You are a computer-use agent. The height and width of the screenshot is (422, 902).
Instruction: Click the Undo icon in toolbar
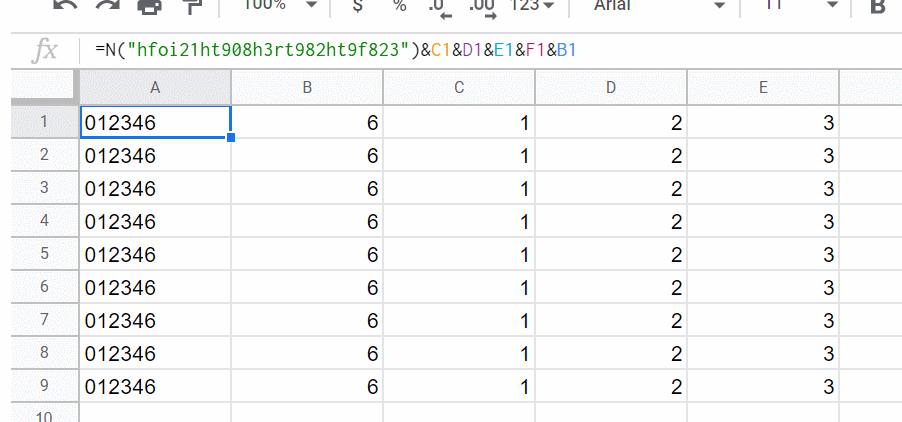(65, 6)
